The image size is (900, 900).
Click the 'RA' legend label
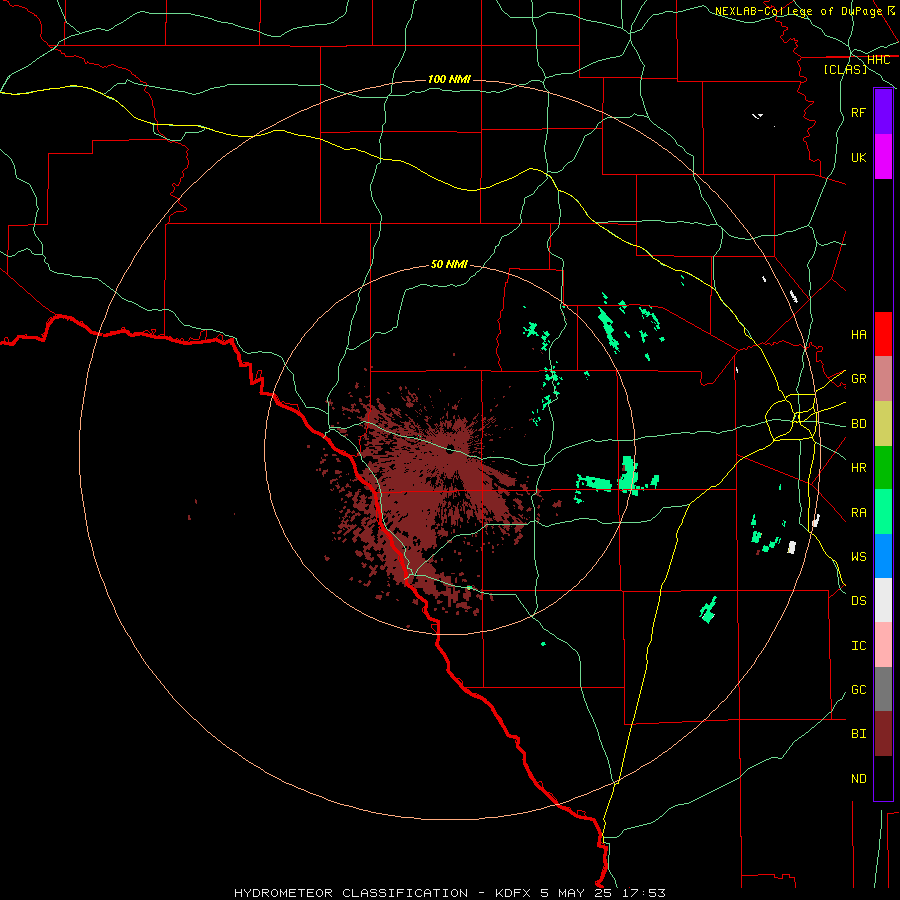tap(858, 513)
